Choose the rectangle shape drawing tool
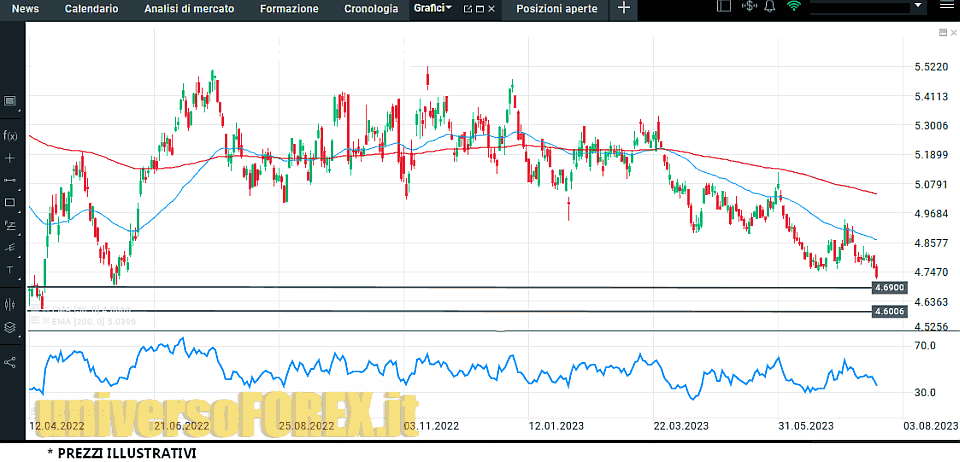Viewport: 960px width, 462px height. pyautogui.click(x=10, y=203)
